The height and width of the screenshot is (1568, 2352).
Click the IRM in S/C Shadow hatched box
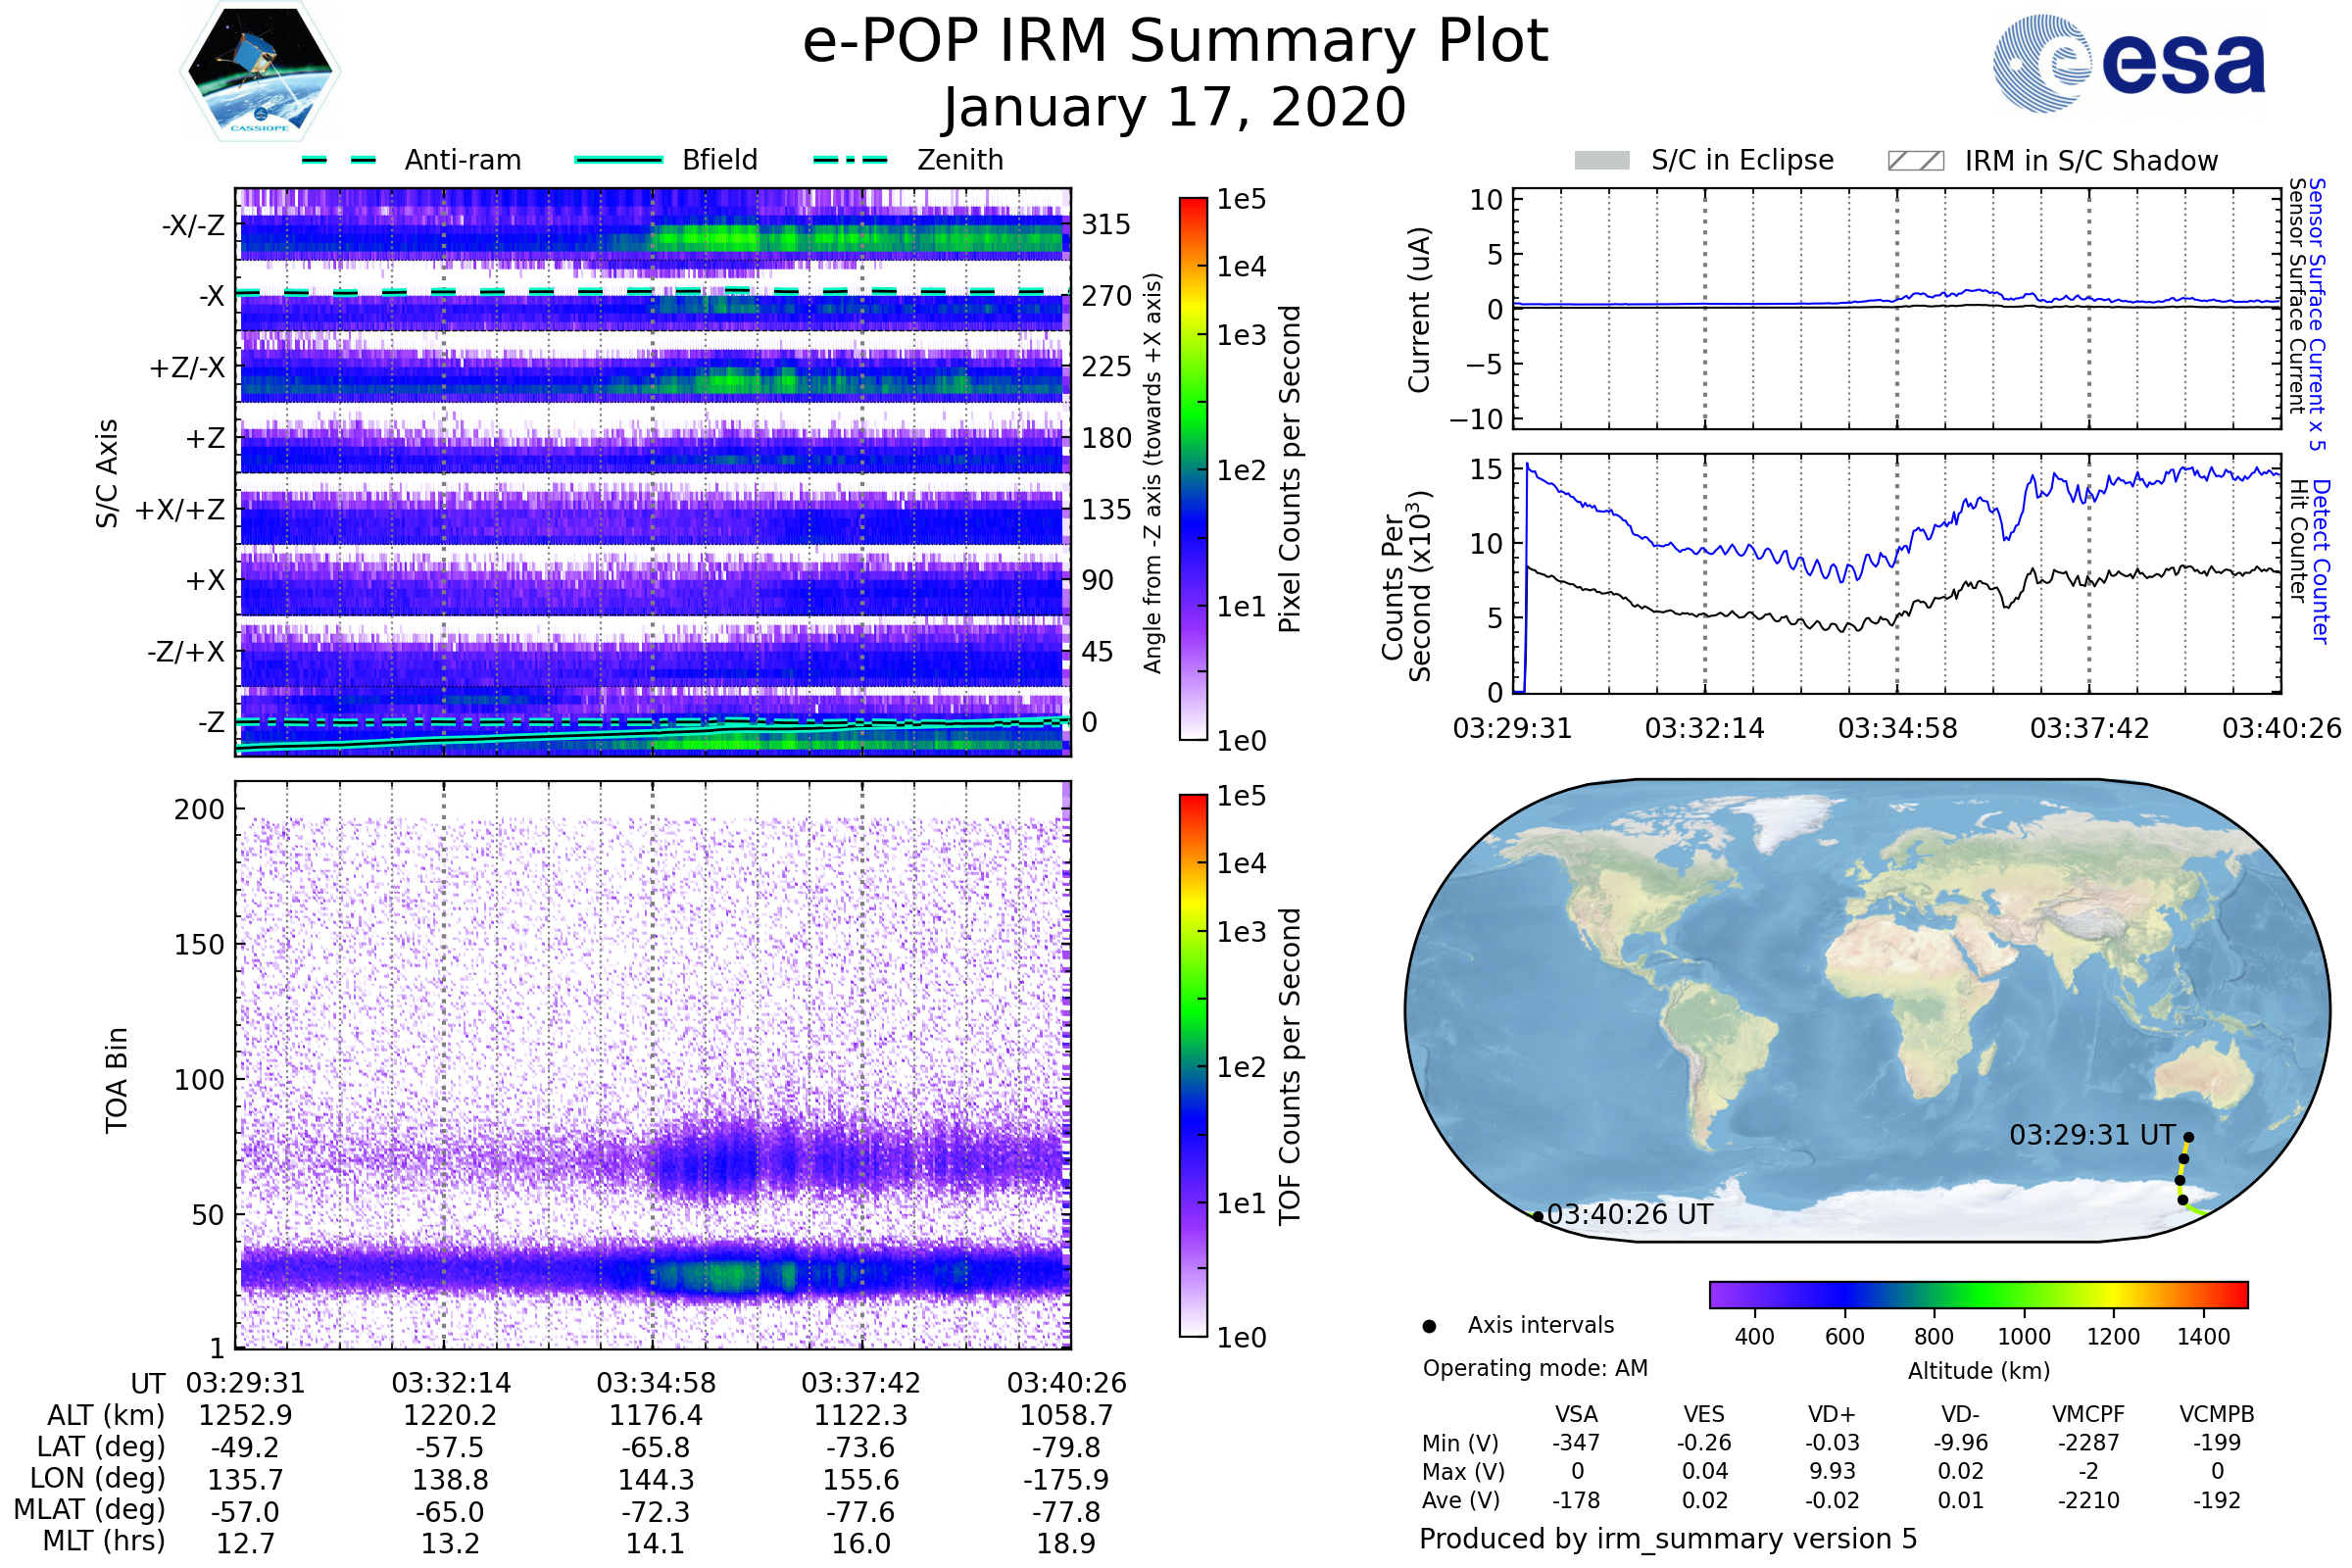pos(1915,161)
